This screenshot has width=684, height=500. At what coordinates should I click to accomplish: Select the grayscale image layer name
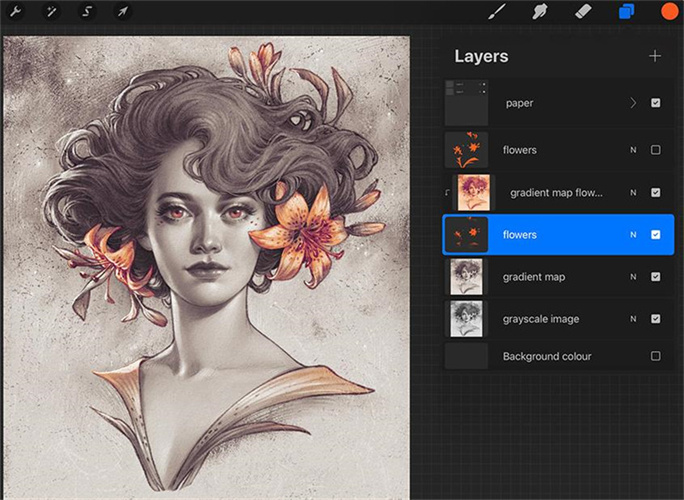coord(541,319)
